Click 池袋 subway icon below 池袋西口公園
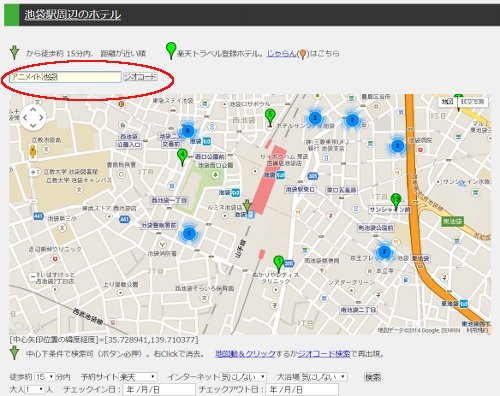This screenshot has width=500, height=396. (236, 192)
